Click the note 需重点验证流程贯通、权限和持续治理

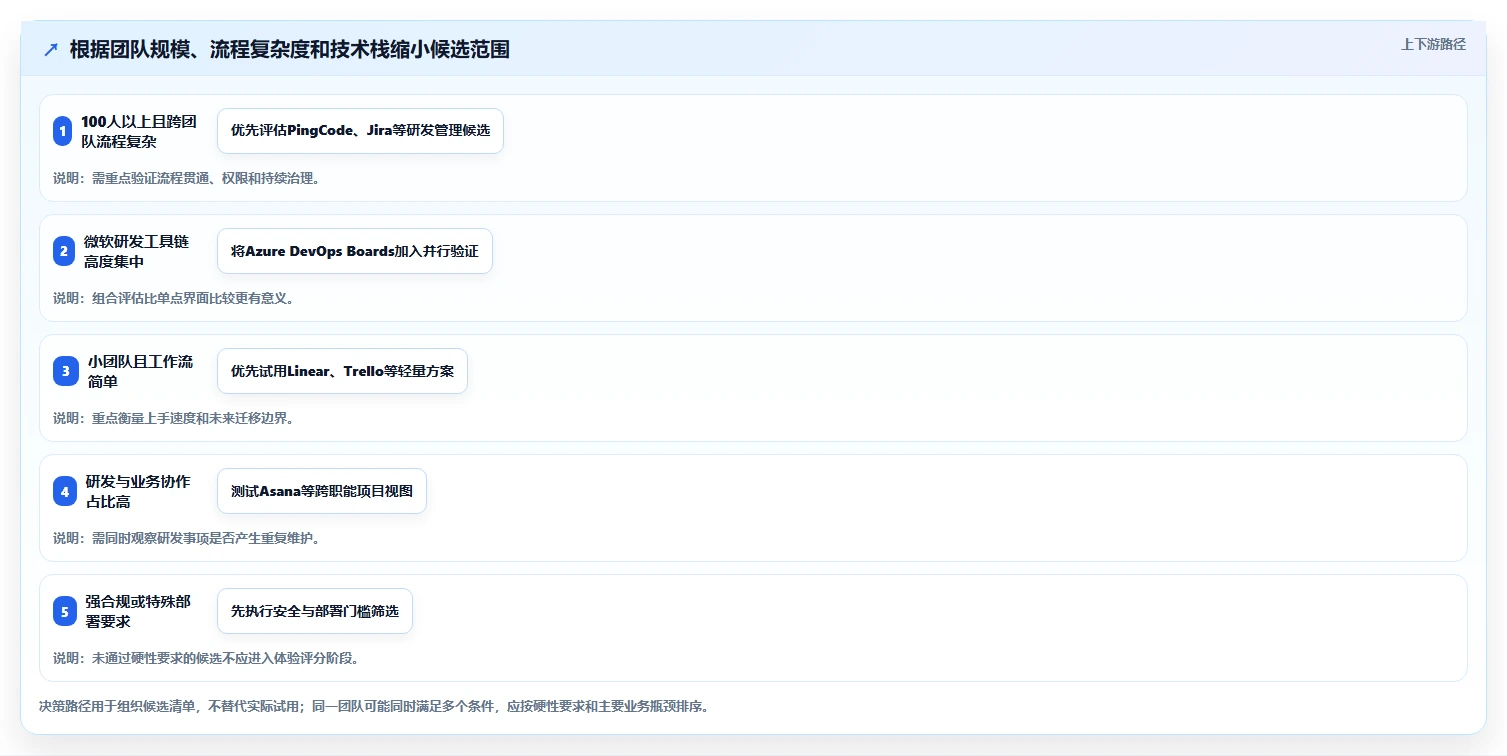point(186,178)
